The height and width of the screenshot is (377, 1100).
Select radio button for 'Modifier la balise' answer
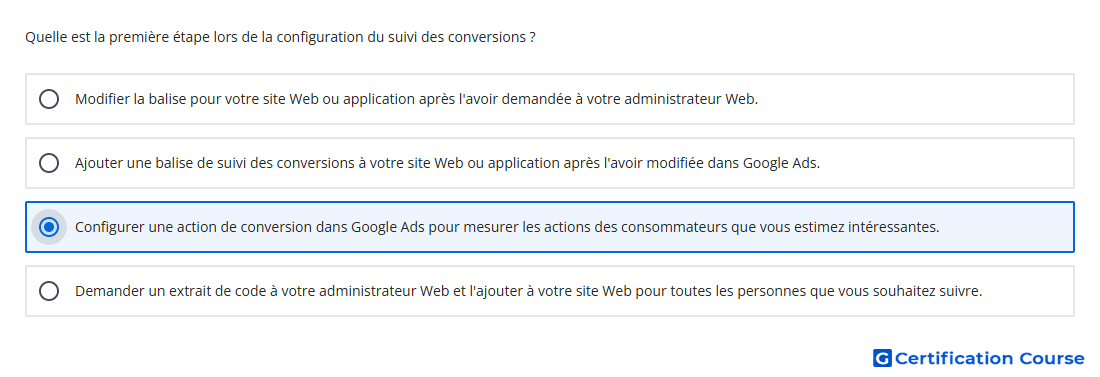coord(49,99)
